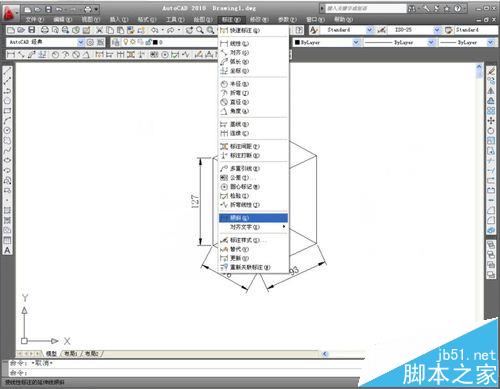The height and width of the screenshot is (389, 500).
Task: Open the ByLayer linetype dropdown
Action: pyautogui.click(x=431, y=42)
